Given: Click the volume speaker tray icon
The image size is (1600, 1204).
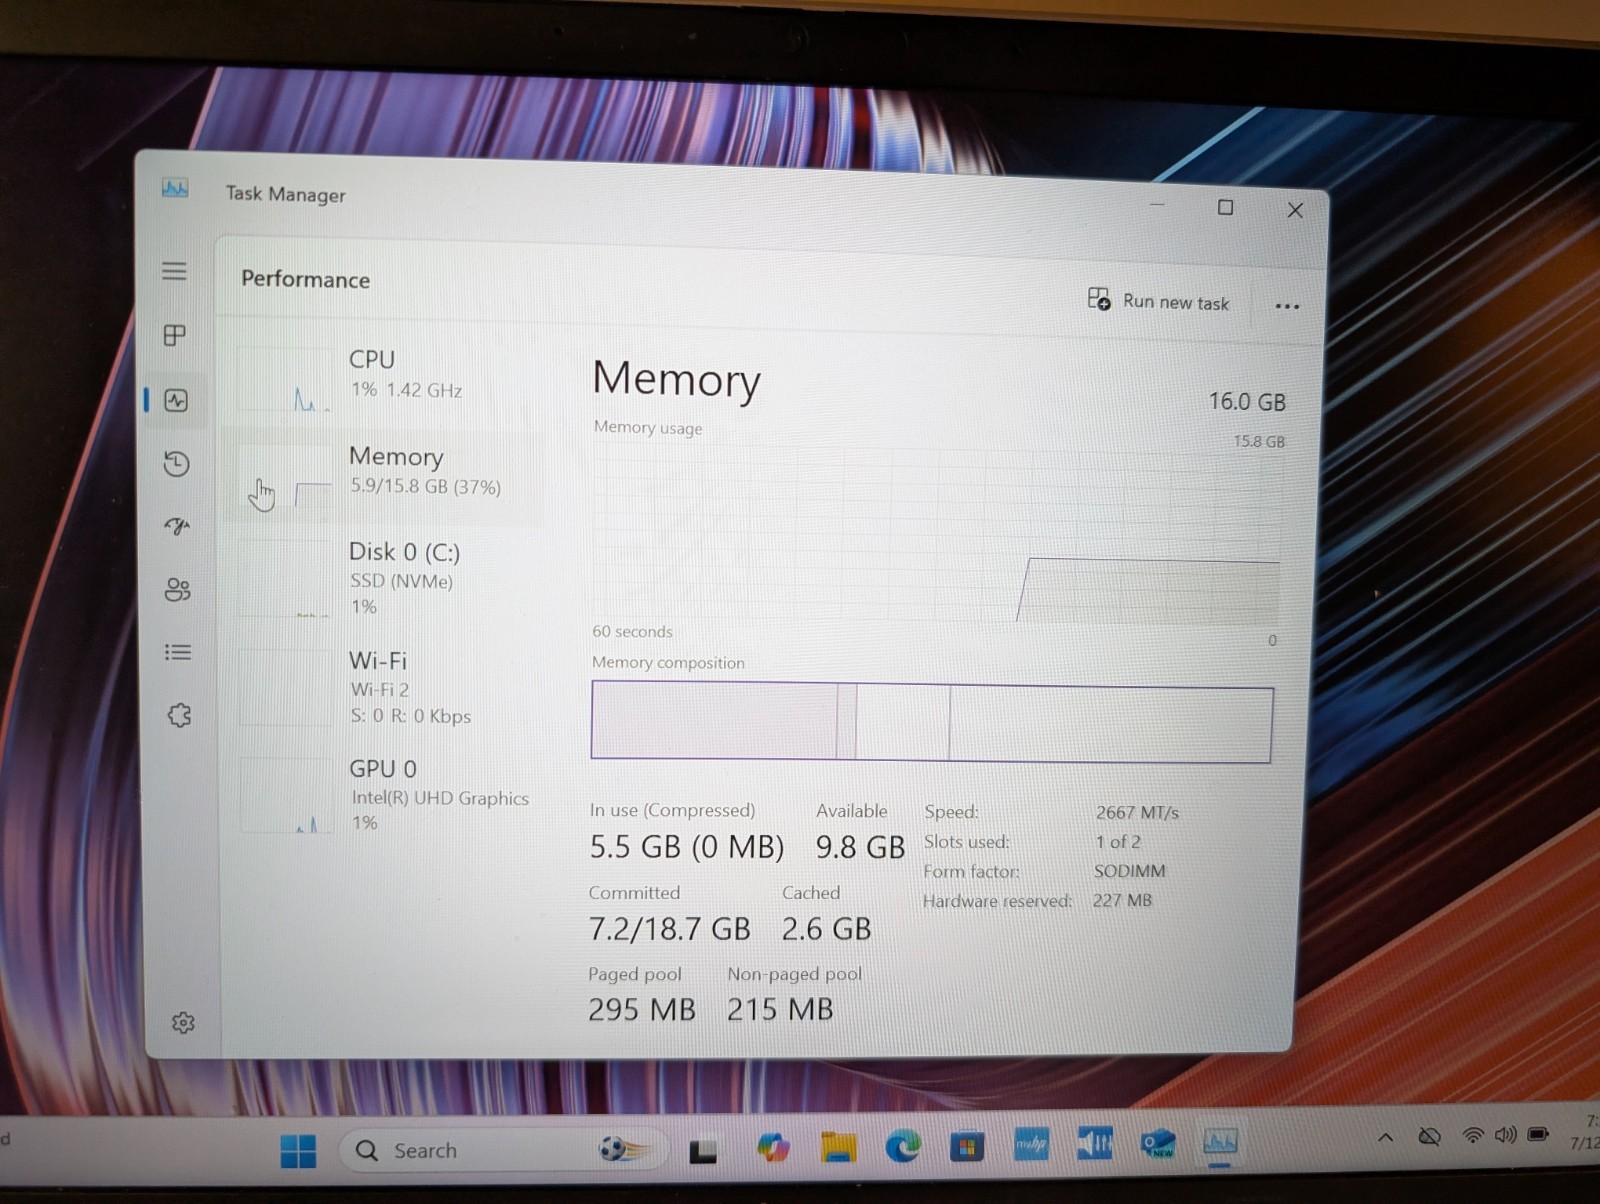Looking at the screenshot, I should pos(1505,1134).
